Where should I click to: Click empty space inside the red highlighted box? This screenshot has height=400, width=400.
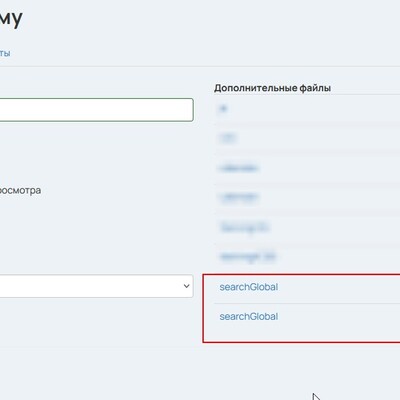click(x=300, y=332)
